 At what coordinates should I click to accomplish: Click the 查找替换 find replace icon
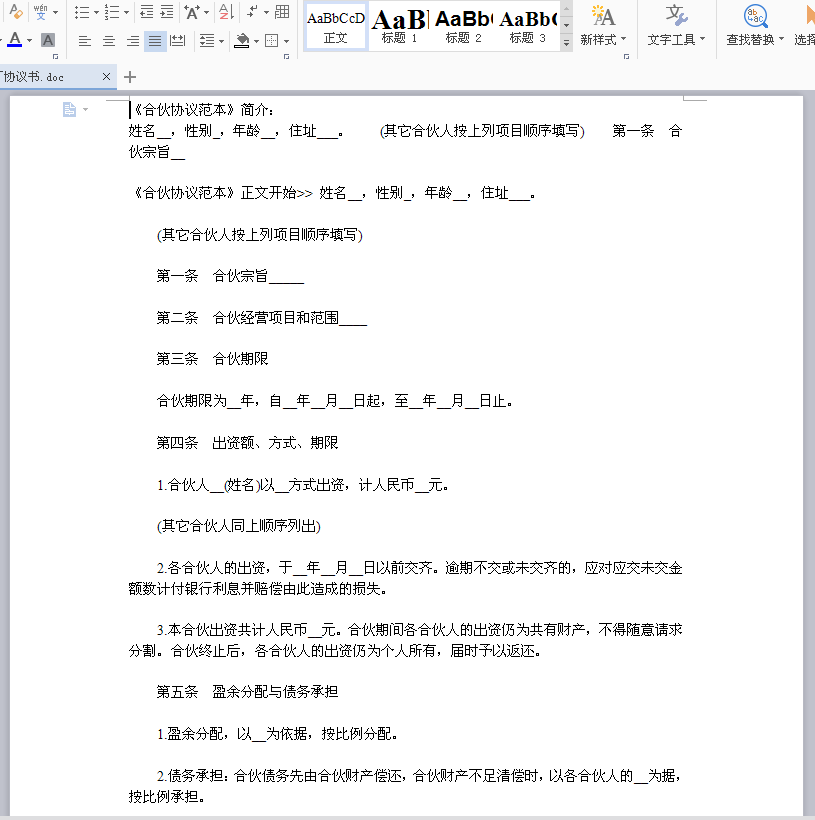[755, 16]
